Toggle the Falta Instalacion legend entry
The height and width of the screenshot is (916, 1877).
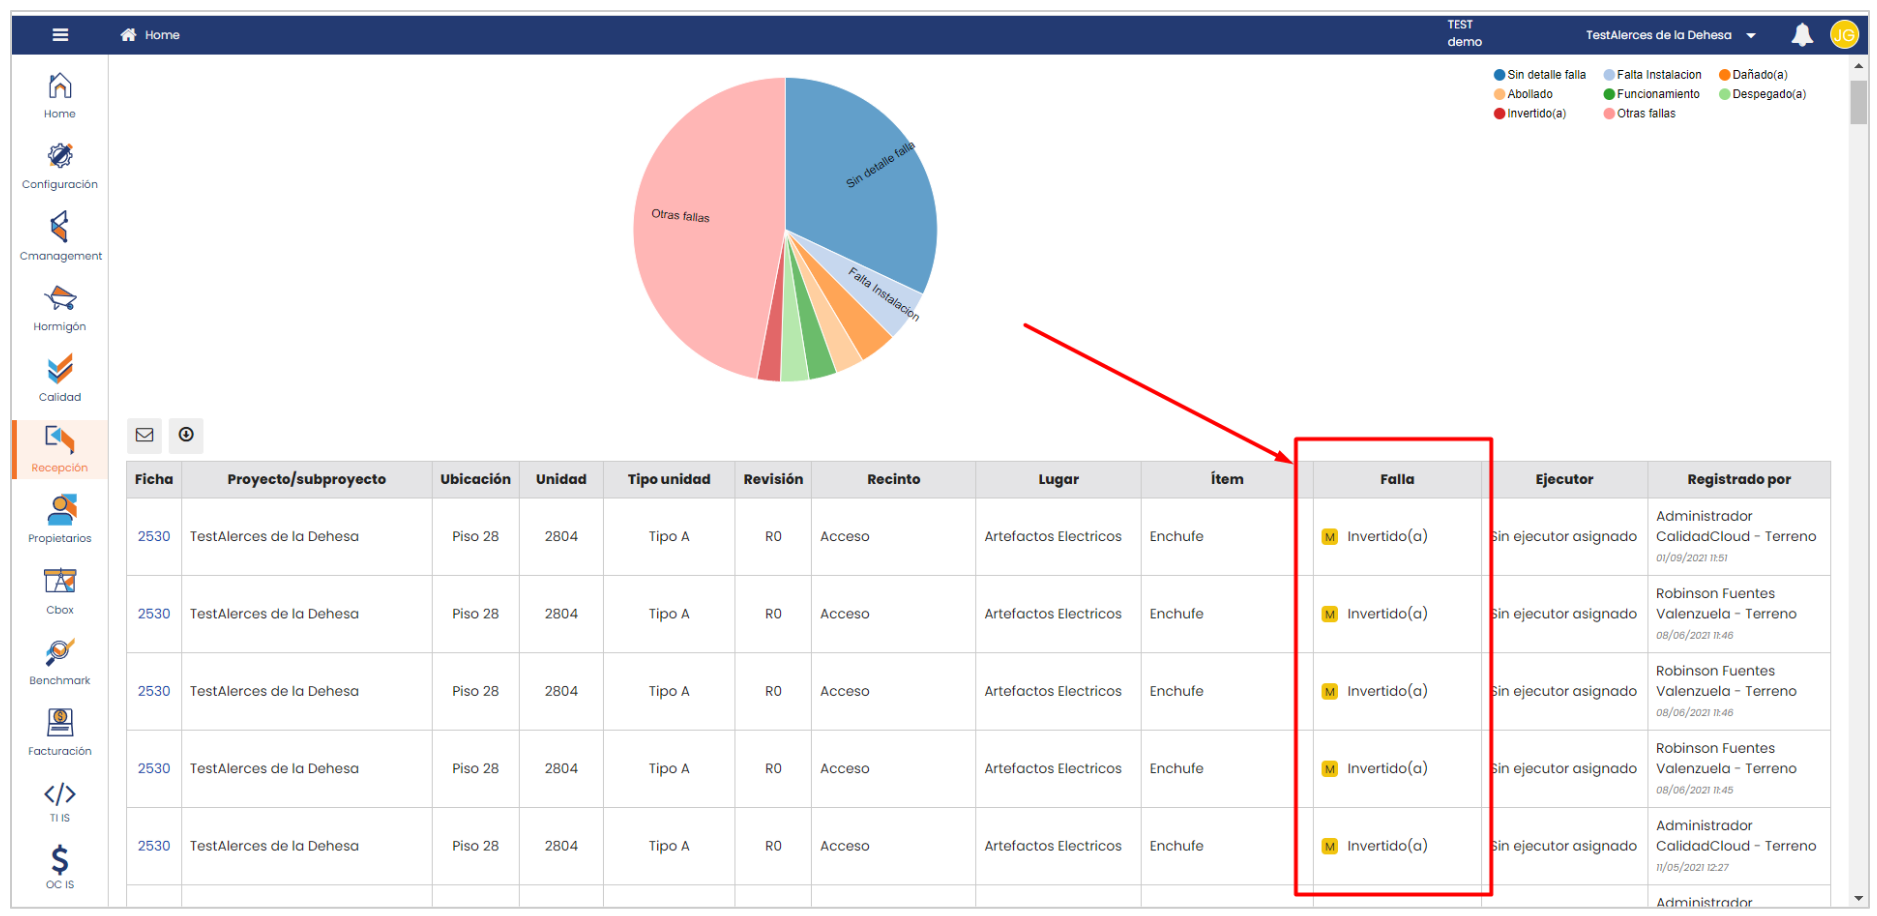click(1652, 75)
